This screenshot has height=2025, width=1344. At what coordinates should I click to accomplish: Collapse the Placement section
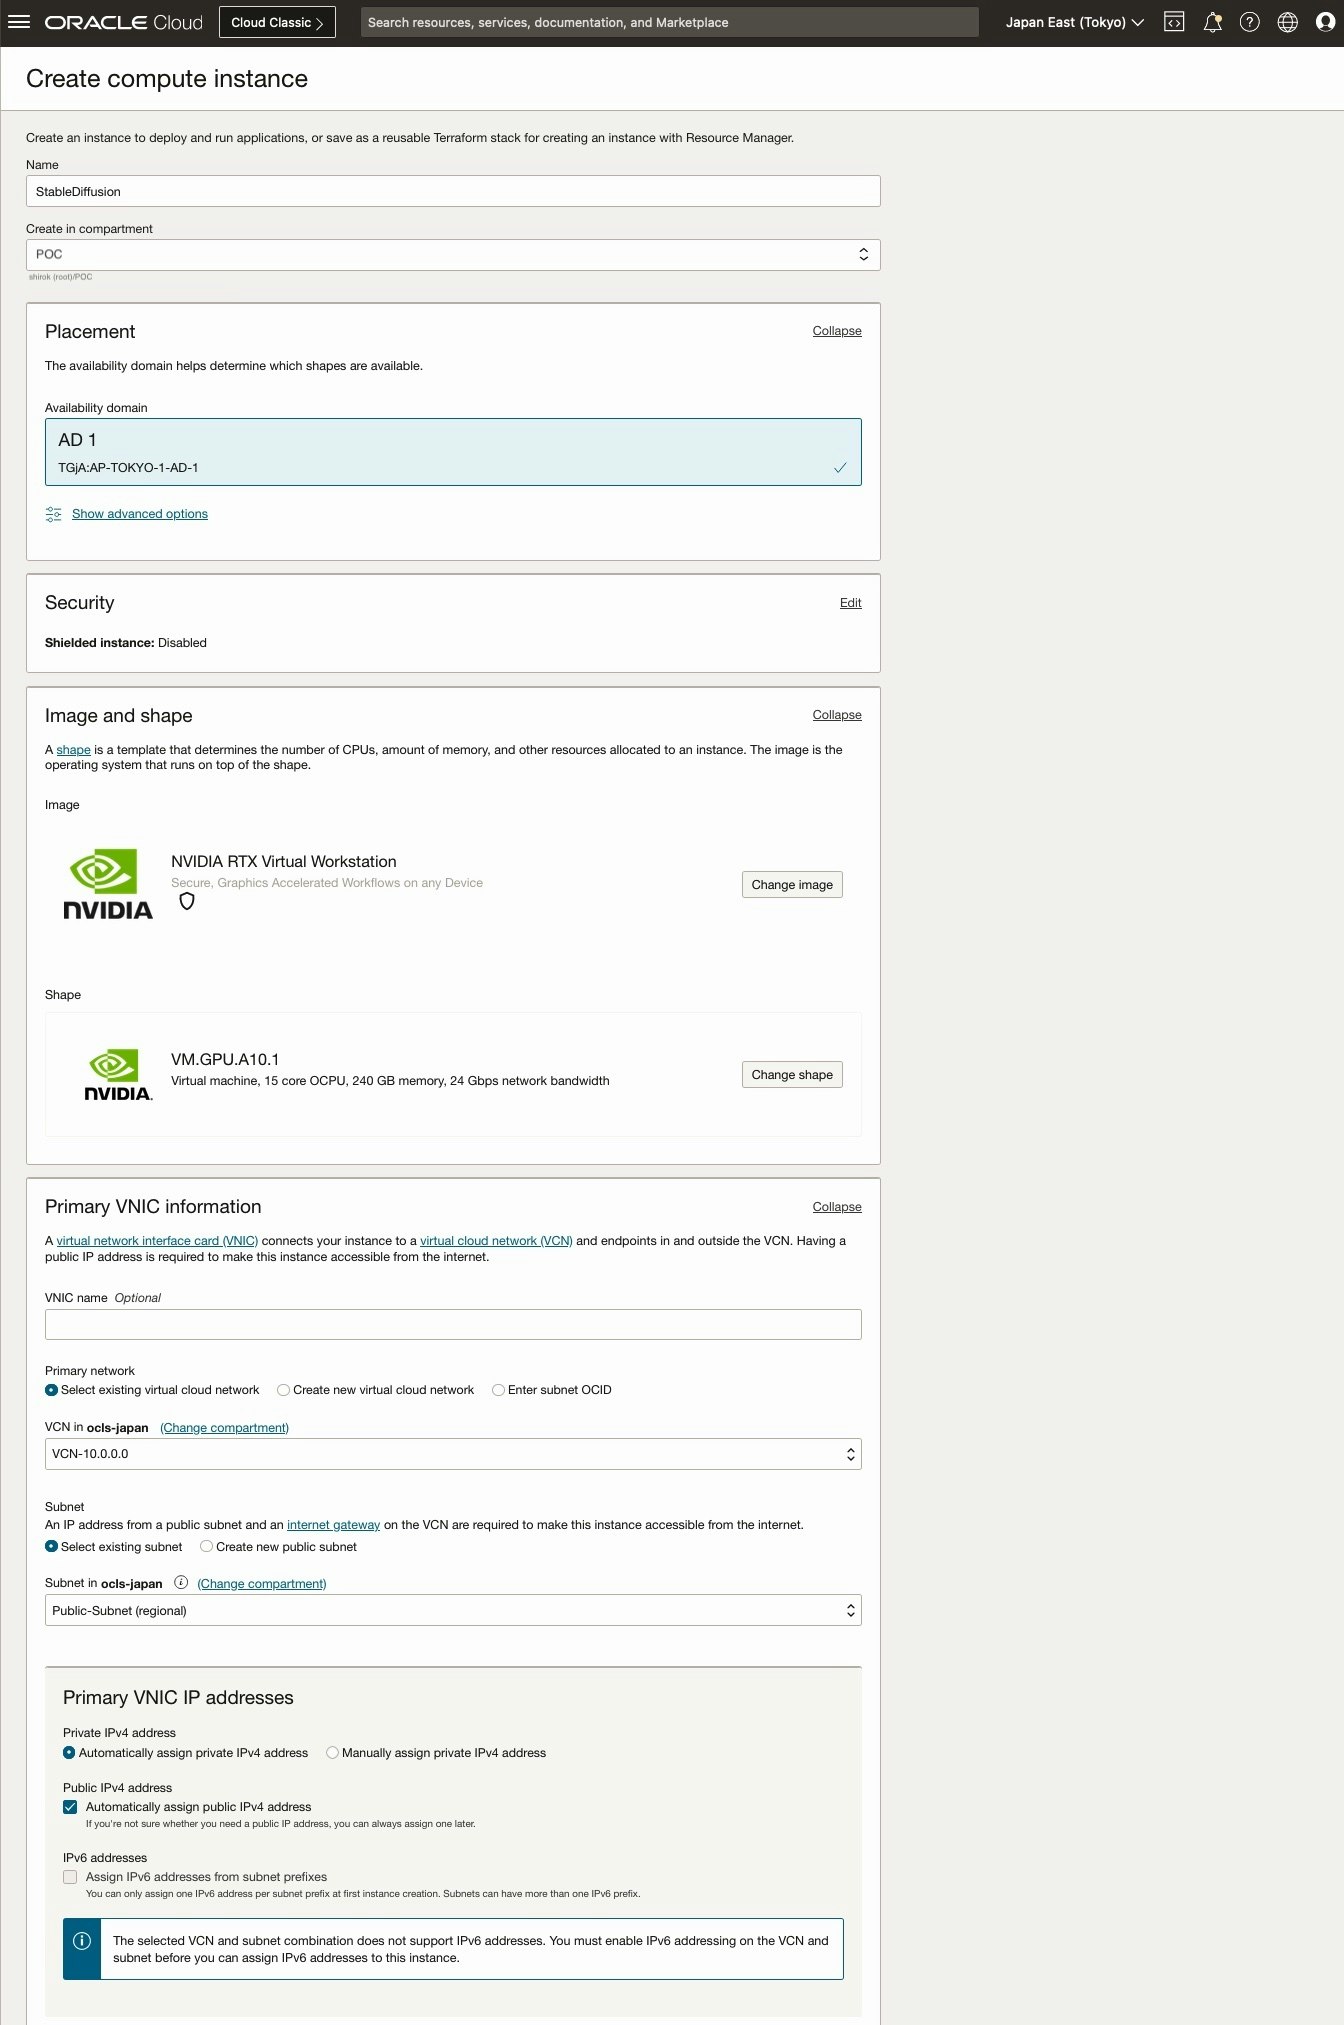[837, 331]
